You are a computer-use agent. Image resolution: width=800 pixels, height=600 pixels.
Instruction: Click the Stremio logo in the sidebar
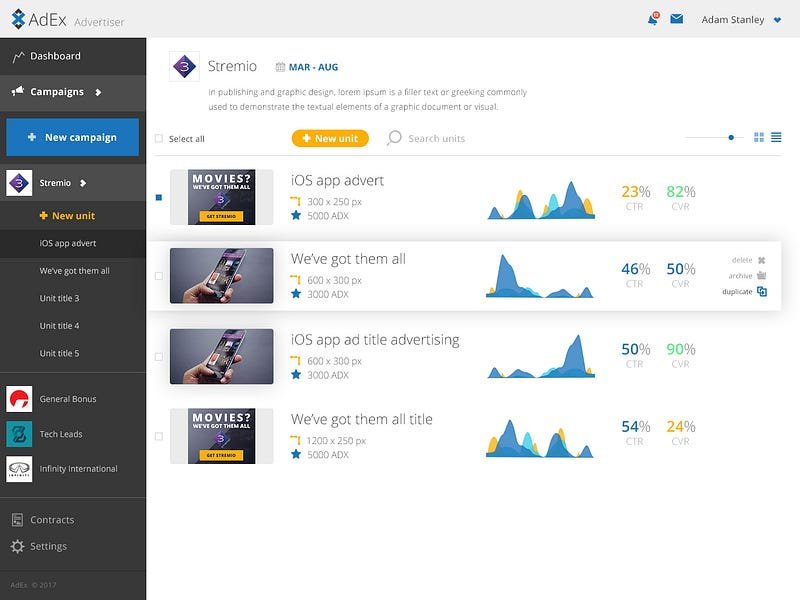pos(19,183)
